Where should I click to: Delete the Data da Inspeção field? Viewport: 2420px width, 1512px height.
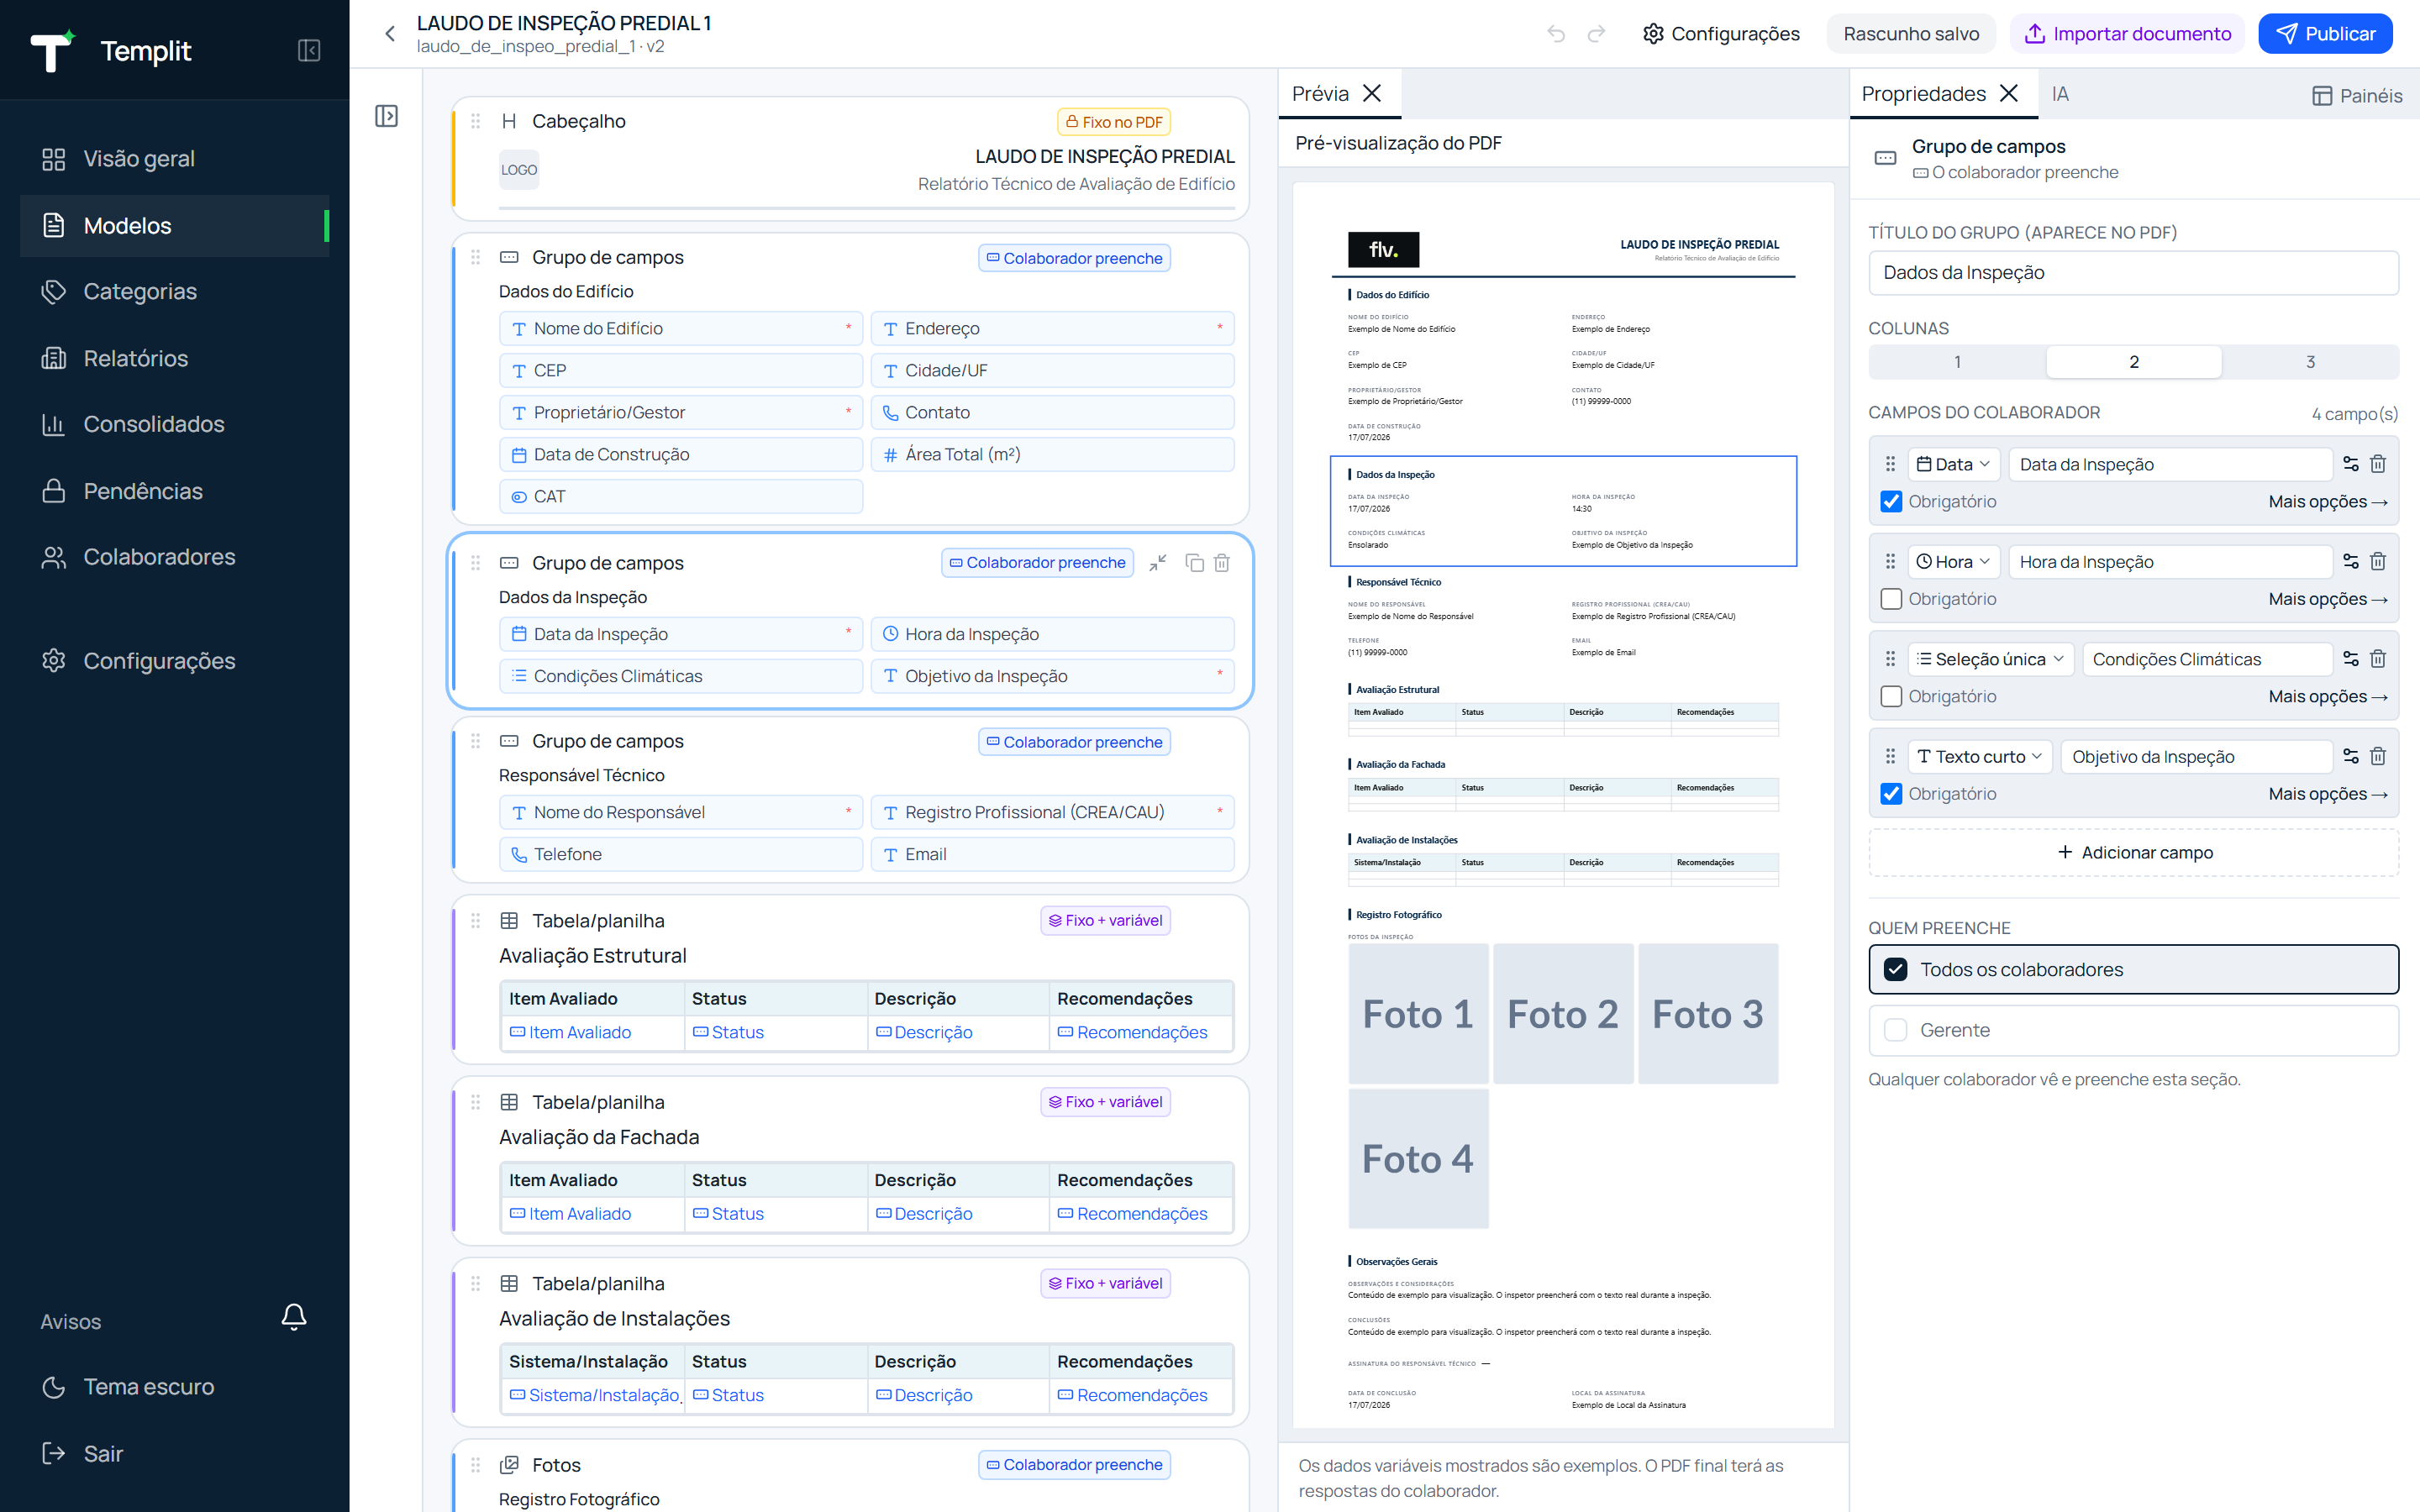(2379, 464)
